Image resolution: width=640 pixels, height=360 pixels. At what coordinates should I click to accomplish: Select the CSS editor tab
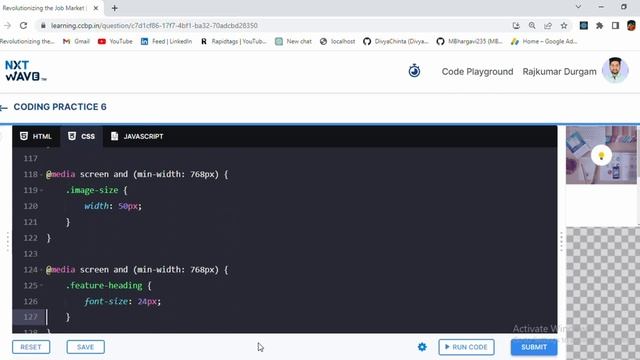click(x=81, y=136)
